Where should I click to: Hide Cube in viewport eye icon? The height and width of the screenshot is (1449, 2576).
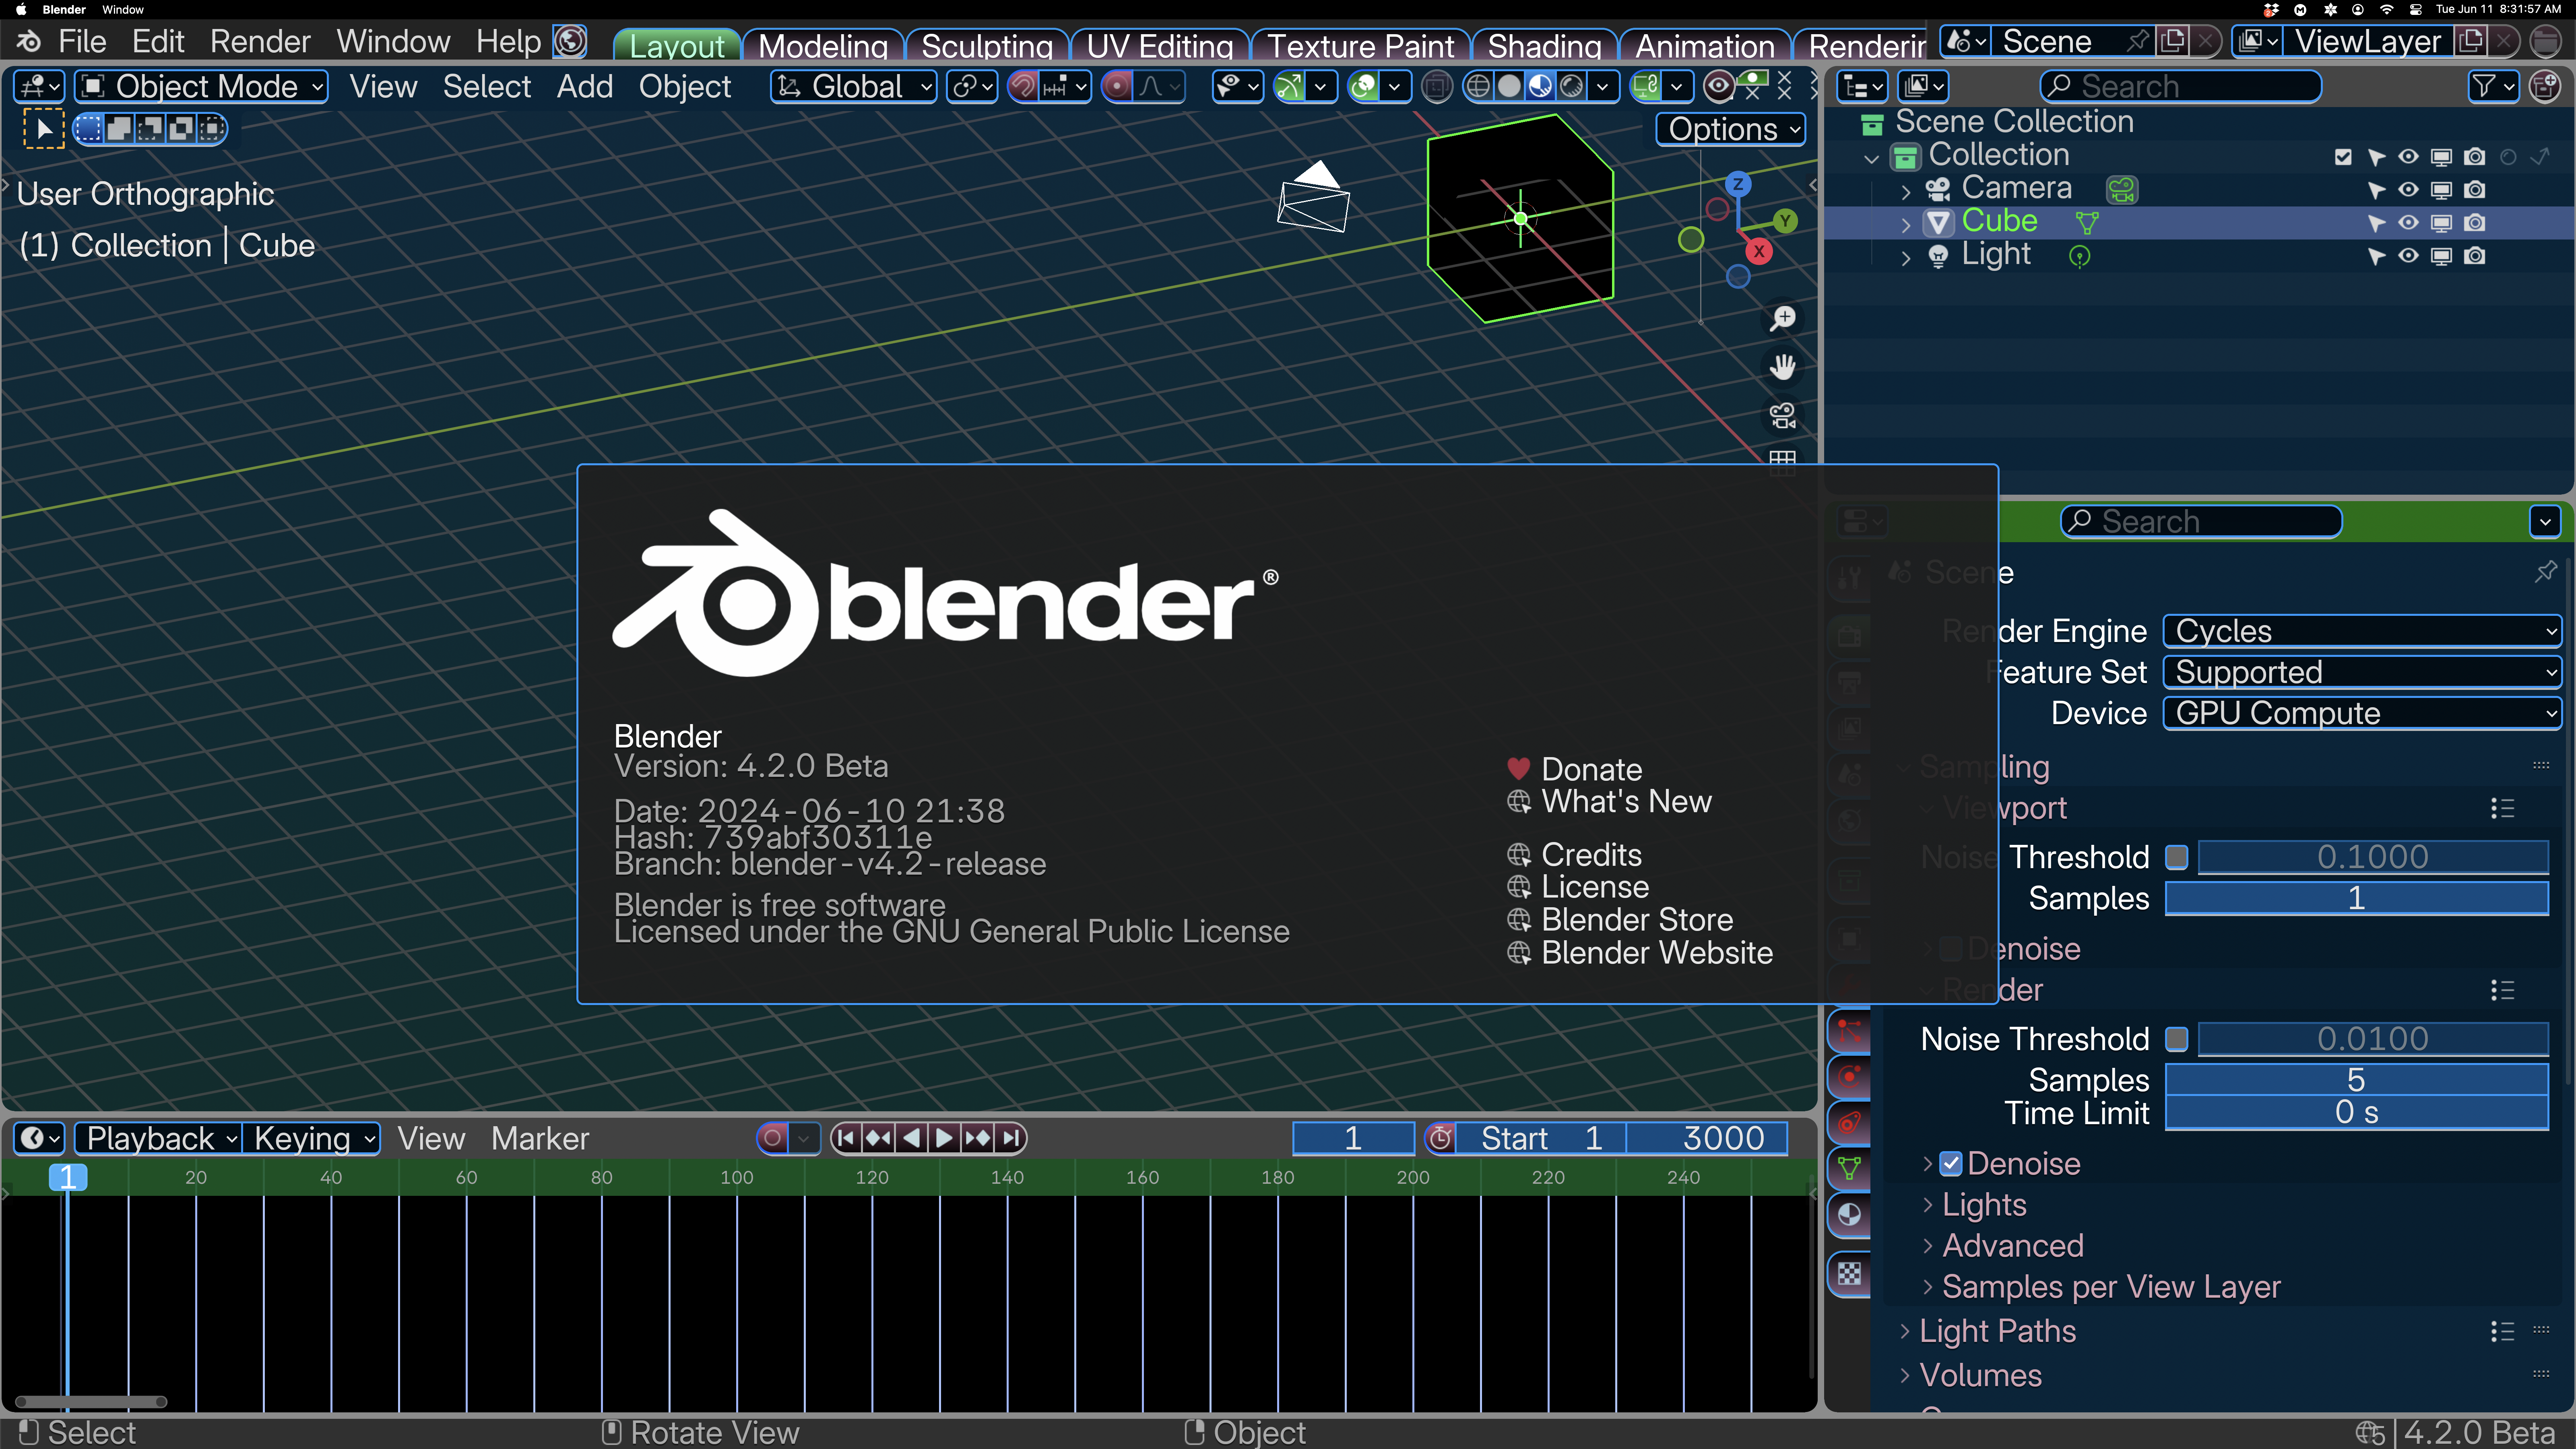point(2408,222)
